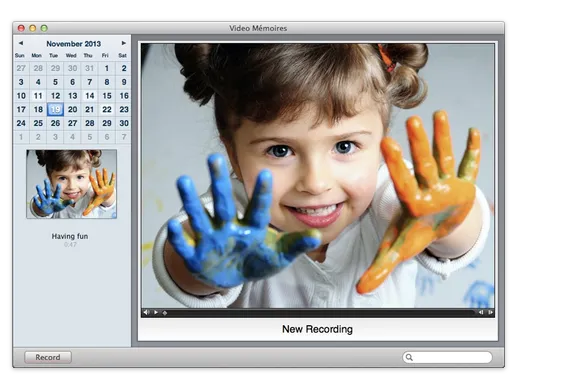Viewport: 586px width, 391px height.
Task: Click the search magnifier icon
Action: (x=409, y=357)
